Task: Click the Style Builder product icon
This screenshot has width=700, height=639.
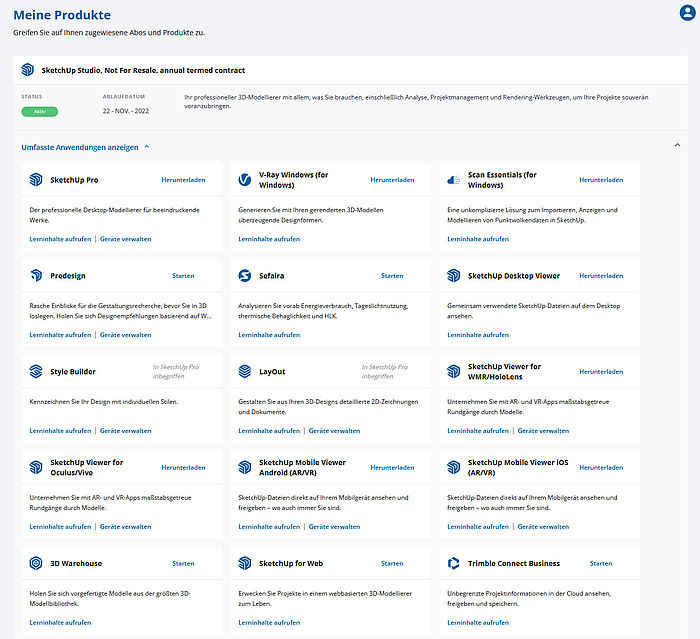Action: click(x=36, y=371)
